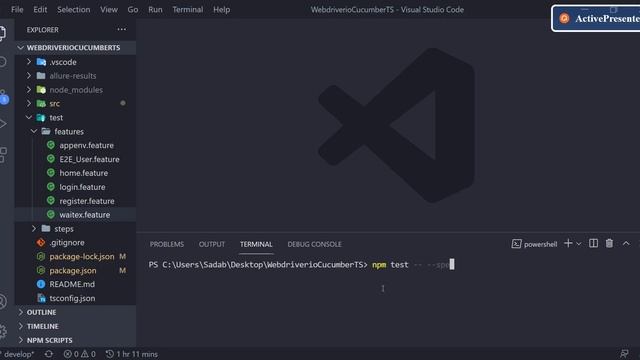Click the sync changes icon in status bar
Screen dimensions: 640x360
49,354
